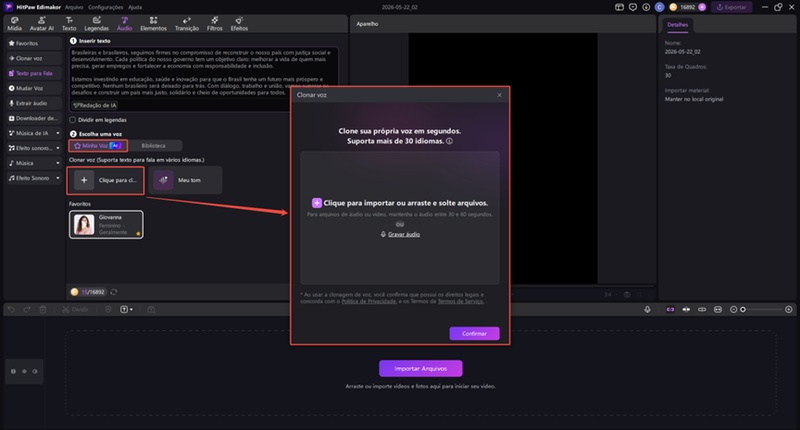
Task: Toggle timeline snapping icon
Action: coord(686,310)
